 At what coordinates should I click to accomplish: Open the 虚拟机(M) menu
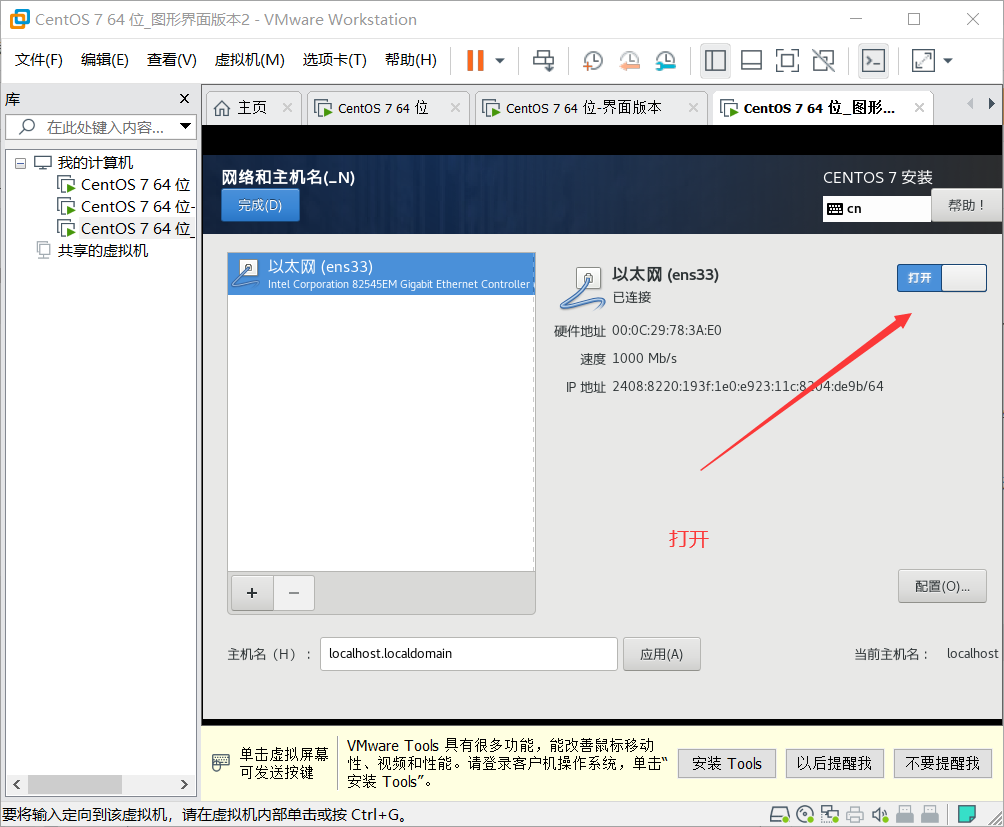249,59
